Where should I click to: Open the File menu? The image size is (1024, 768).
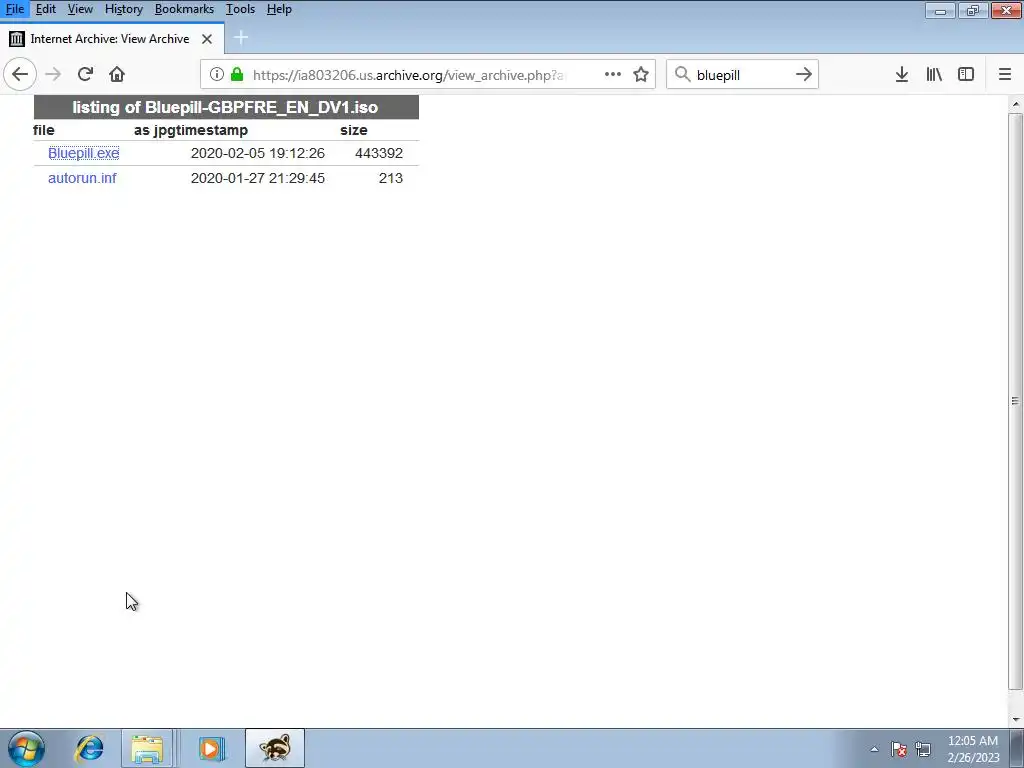(x=14, y=9)
